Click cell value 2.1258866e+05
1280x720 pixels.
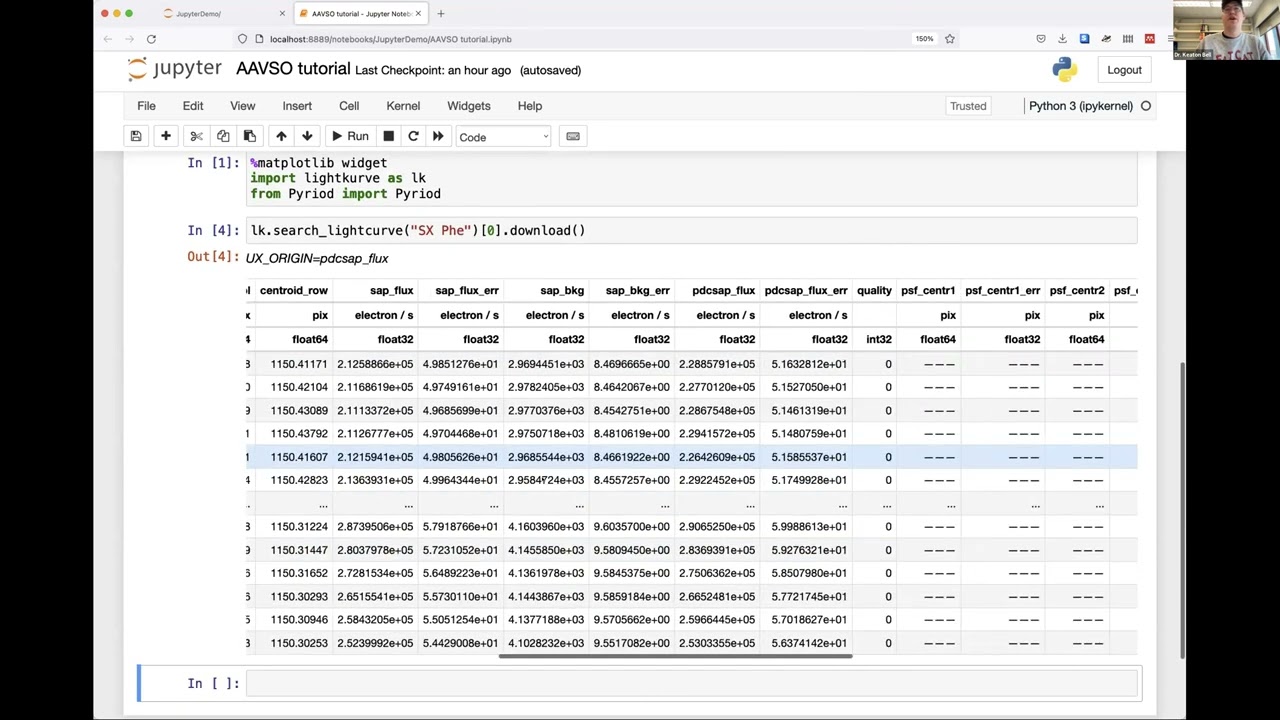point(375,364)
